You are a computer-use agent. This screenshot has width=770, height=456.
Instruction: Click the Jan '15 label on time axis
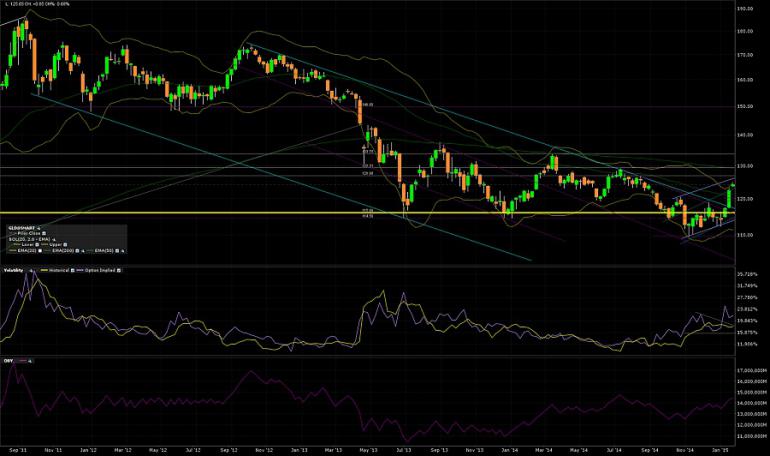pos(719,450)
